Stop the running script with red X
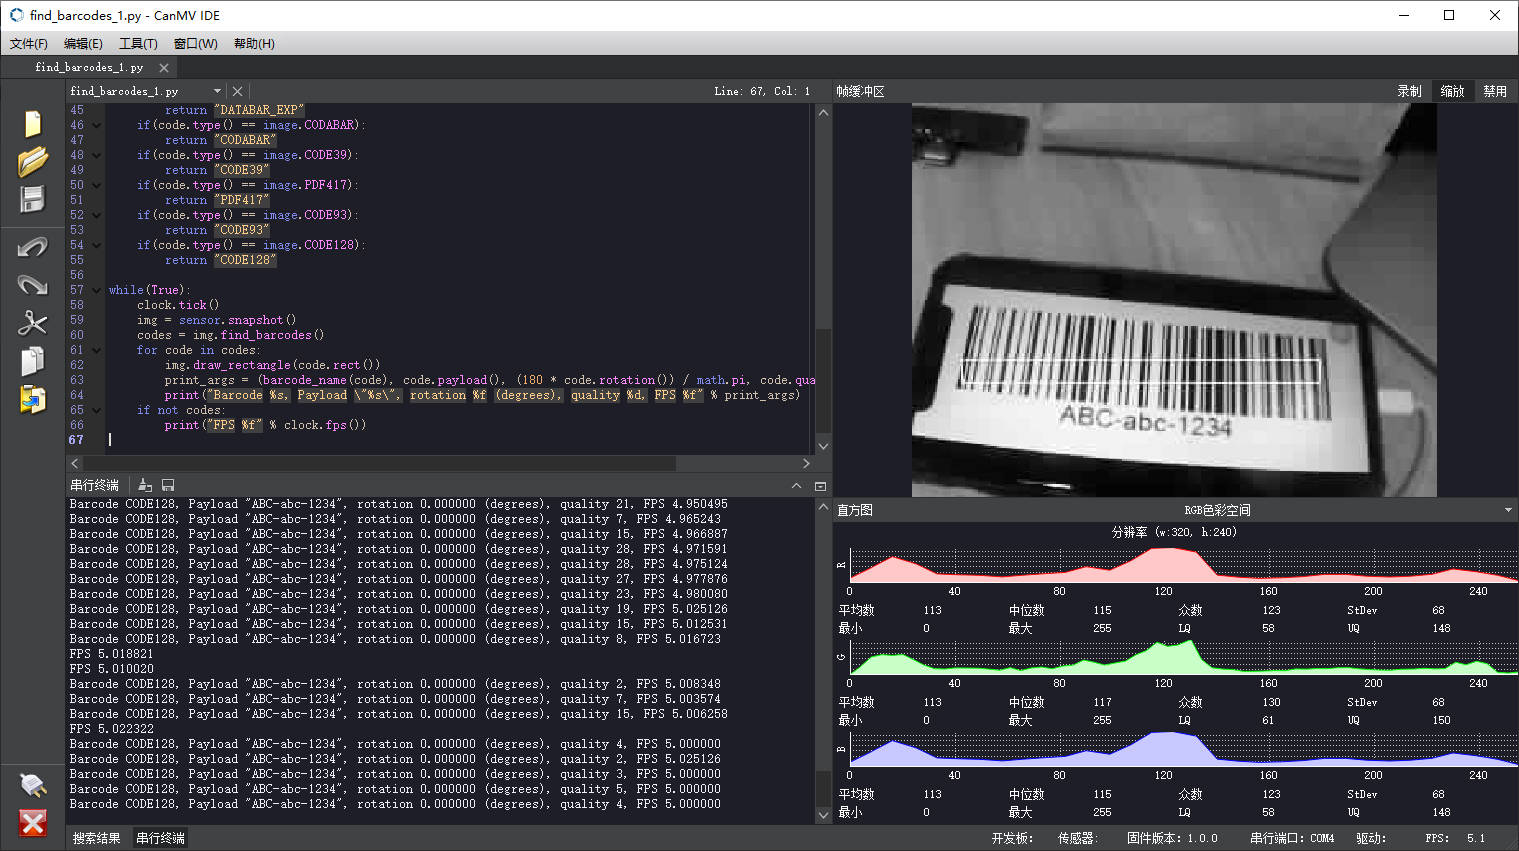The image size is (1519, 851). click(33, 823)
